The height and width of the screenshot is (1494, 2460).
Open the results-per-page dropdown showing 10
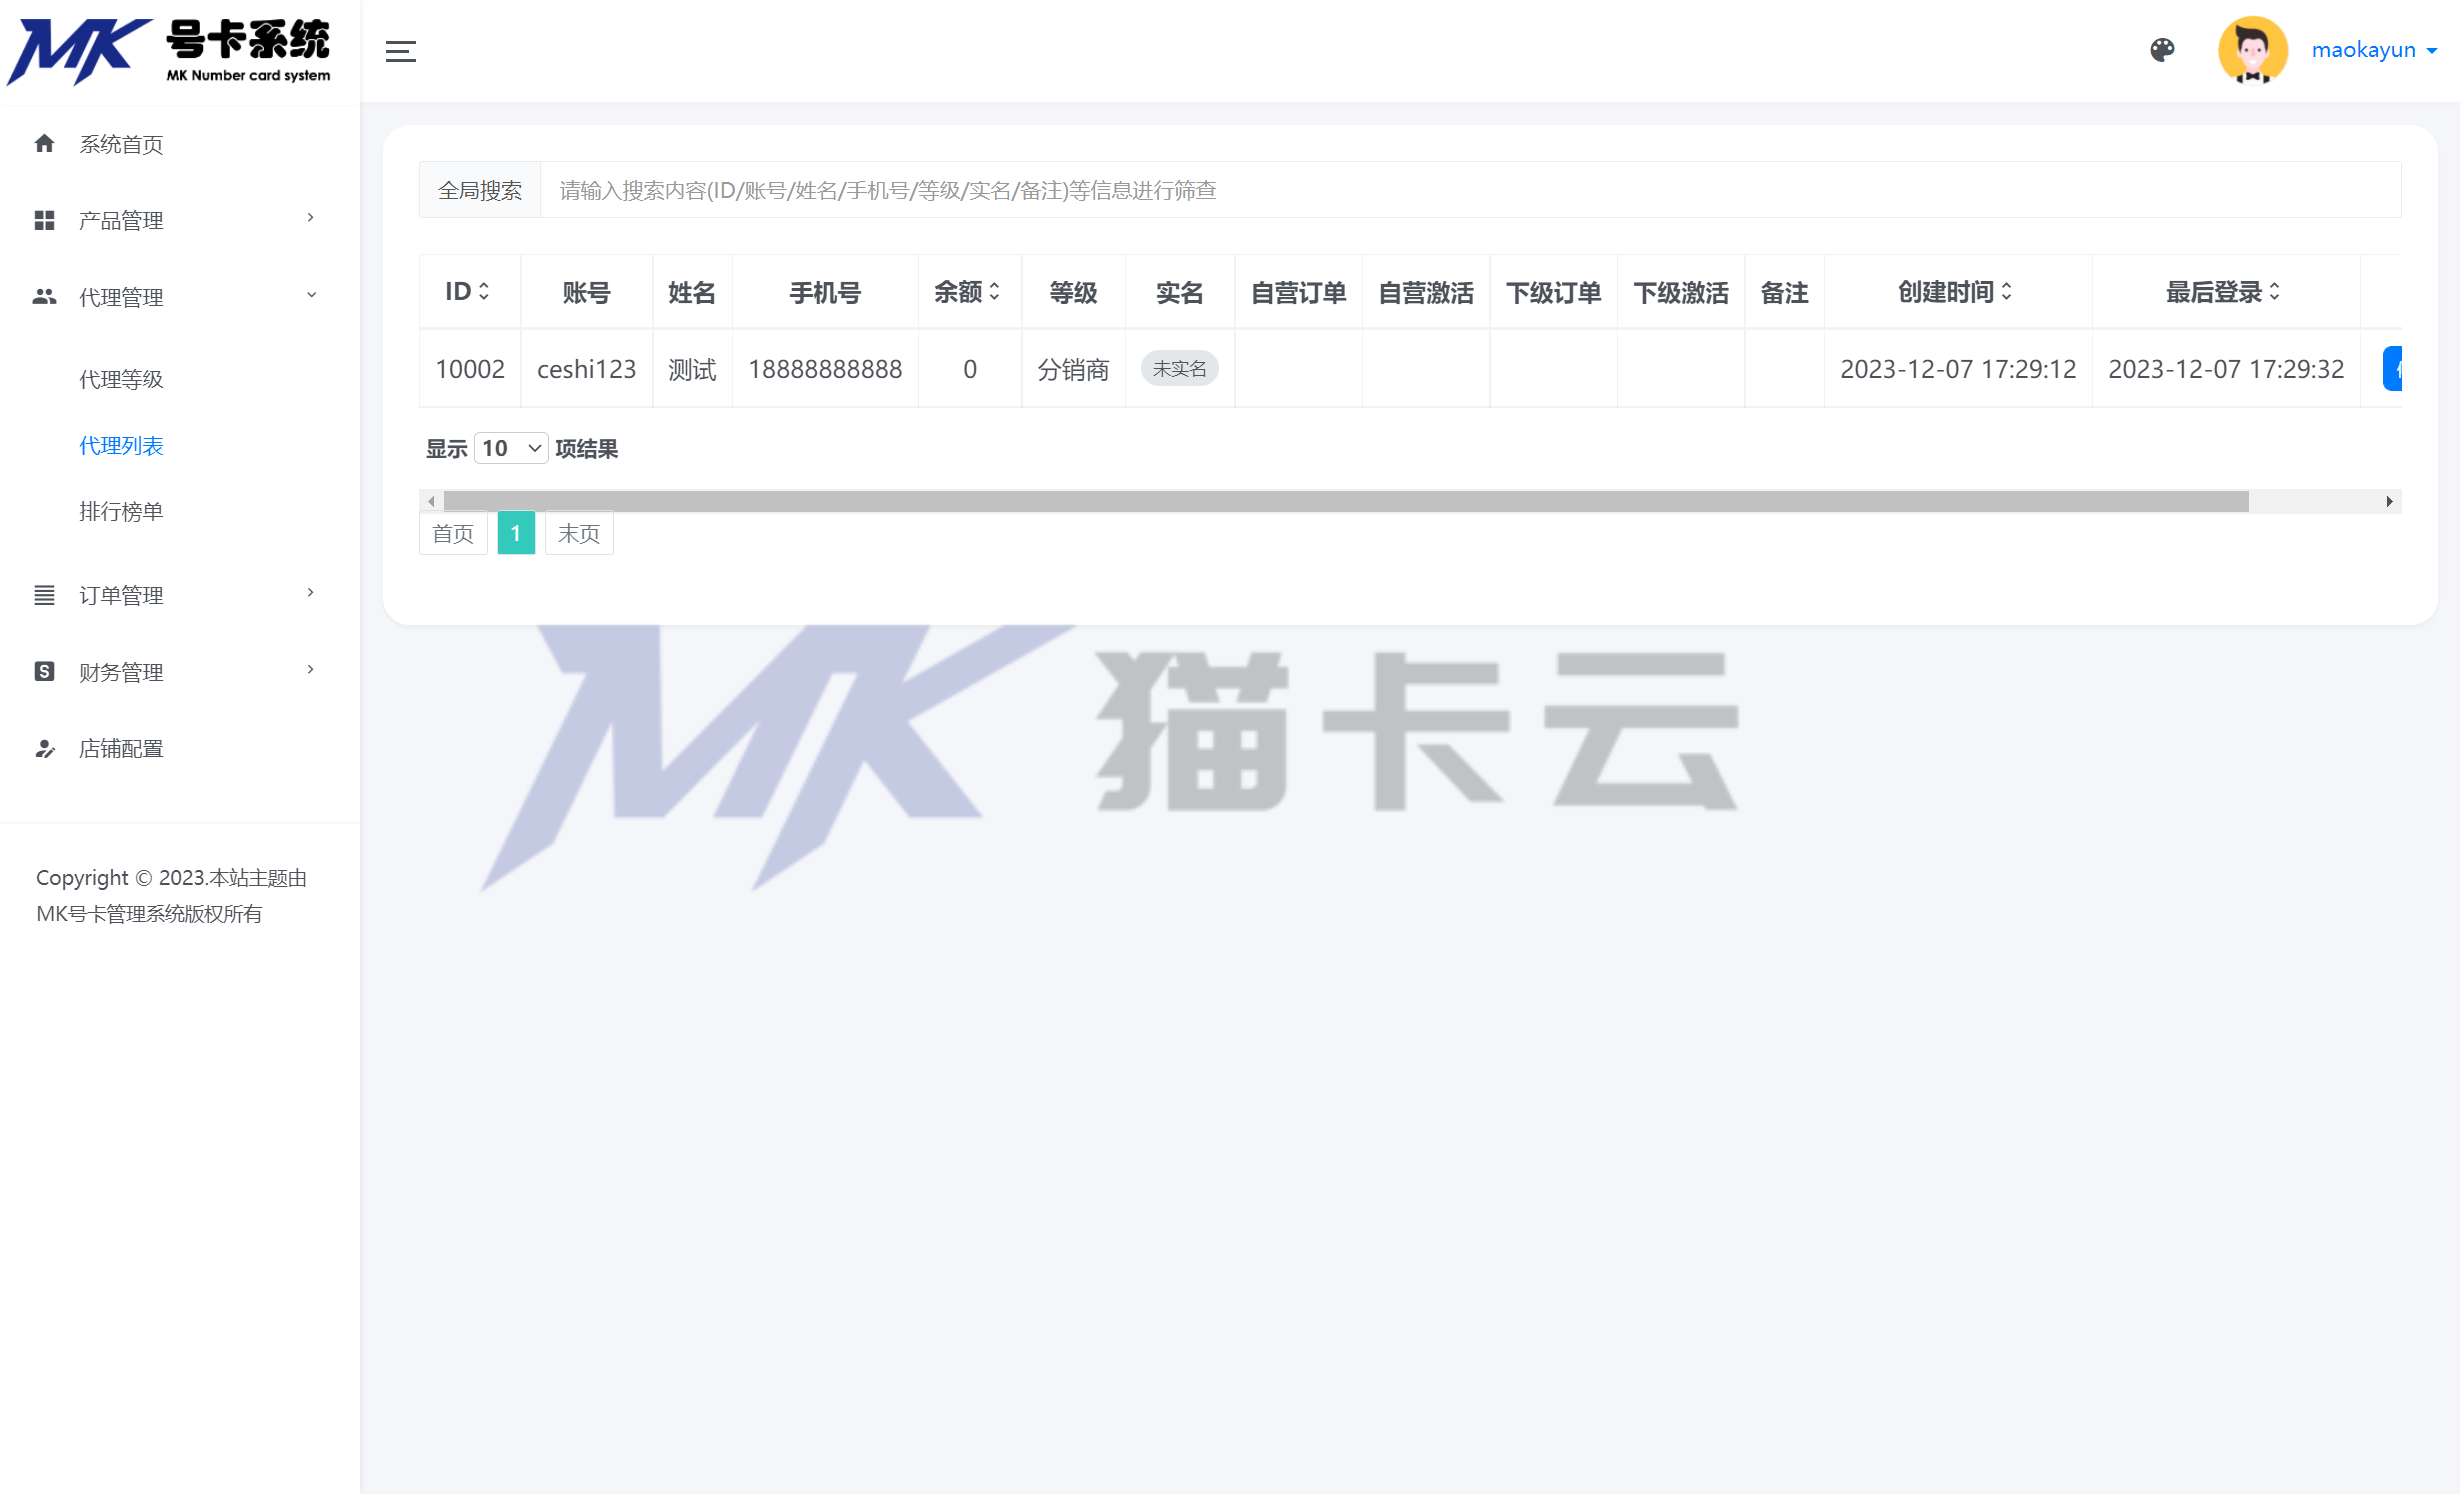[x=511, y=448]
